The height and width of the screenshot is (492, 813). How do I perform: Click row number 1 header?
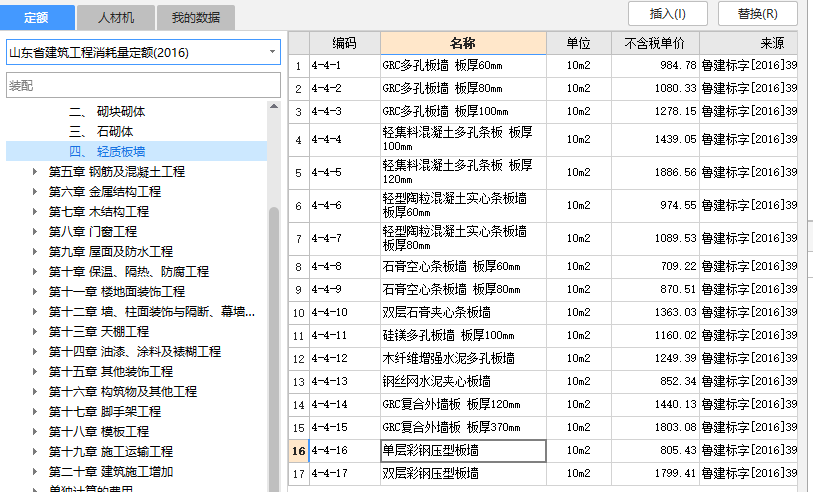(299, 66)
